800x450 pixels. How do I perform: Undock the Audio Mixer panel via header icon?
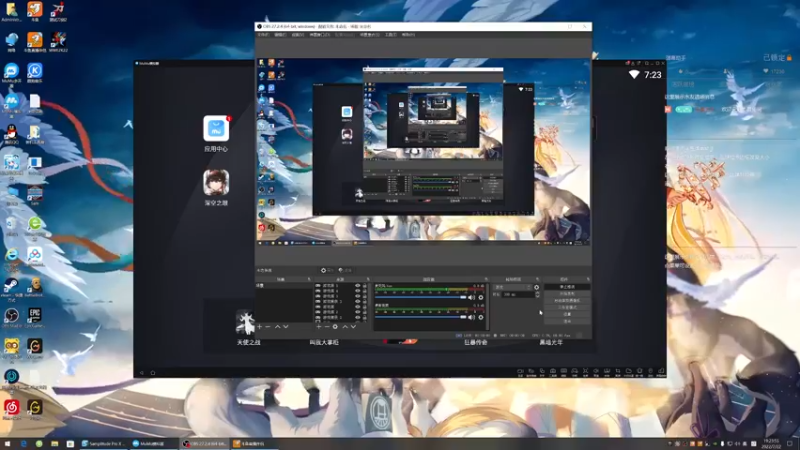(x=486, y=280)
